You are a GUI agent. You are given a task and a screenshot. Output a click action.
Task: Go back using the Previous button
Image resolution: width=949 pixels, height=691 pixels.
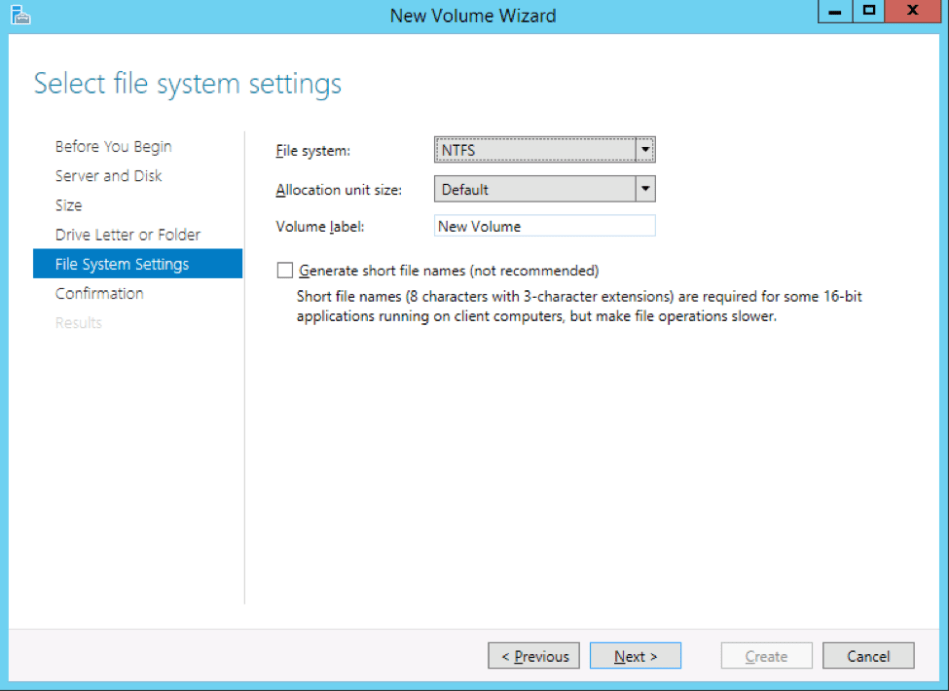(x=533, y=655)
